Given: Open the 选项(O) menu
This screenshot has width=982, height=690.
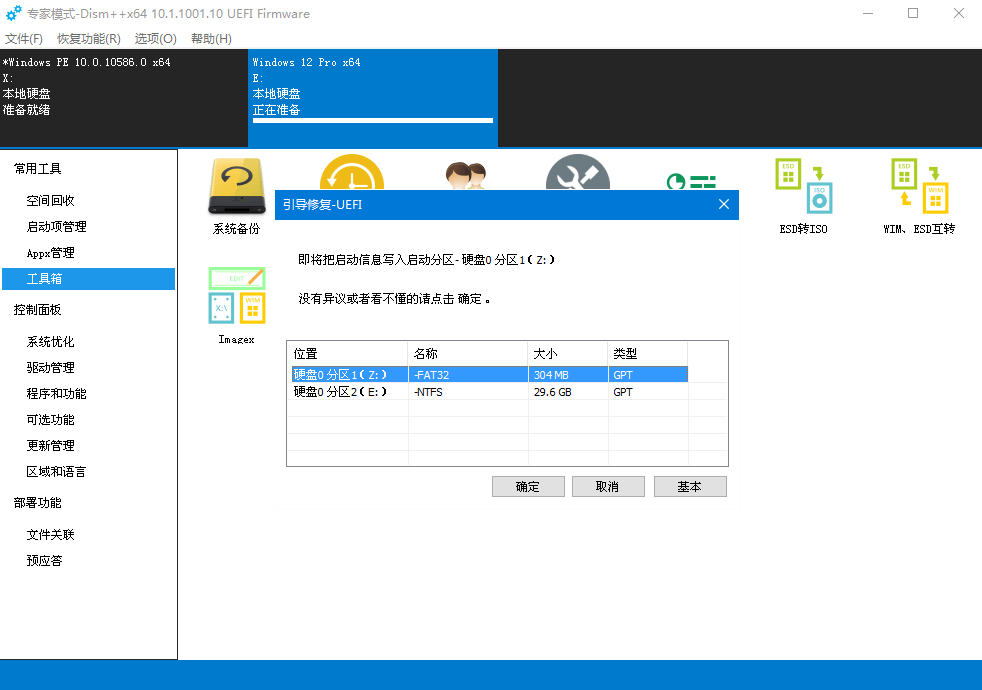Looking at the screenshot, I should click(156, 39).
